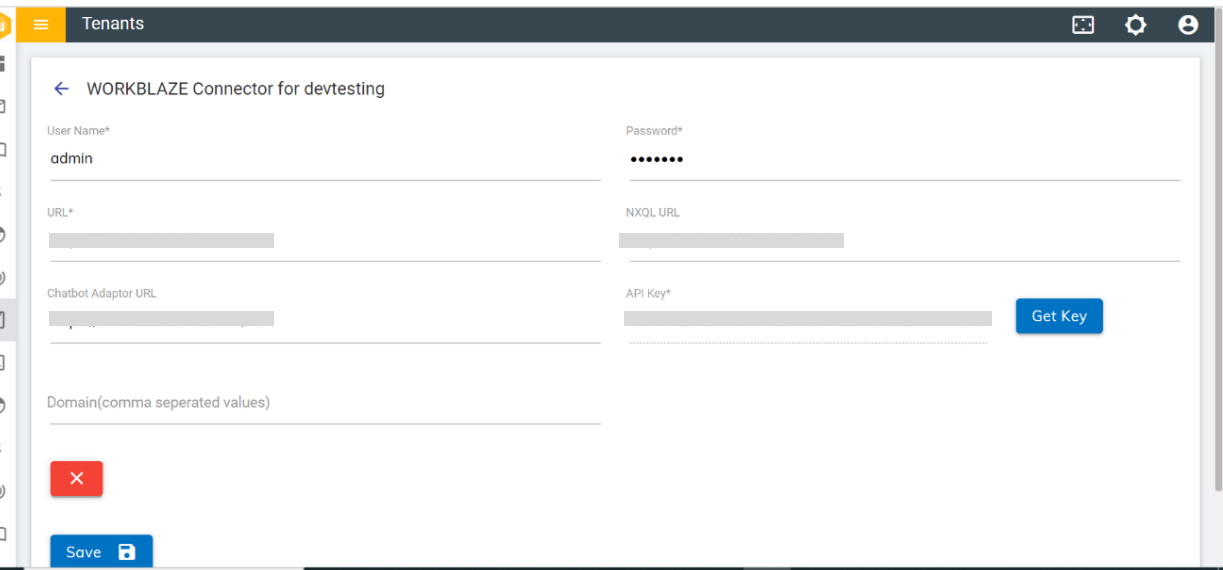The width and height of the screenshot is (1223, 570).
Task: Open the settings gear in header
Action: pyautogui.click(x=1135, y=25)
